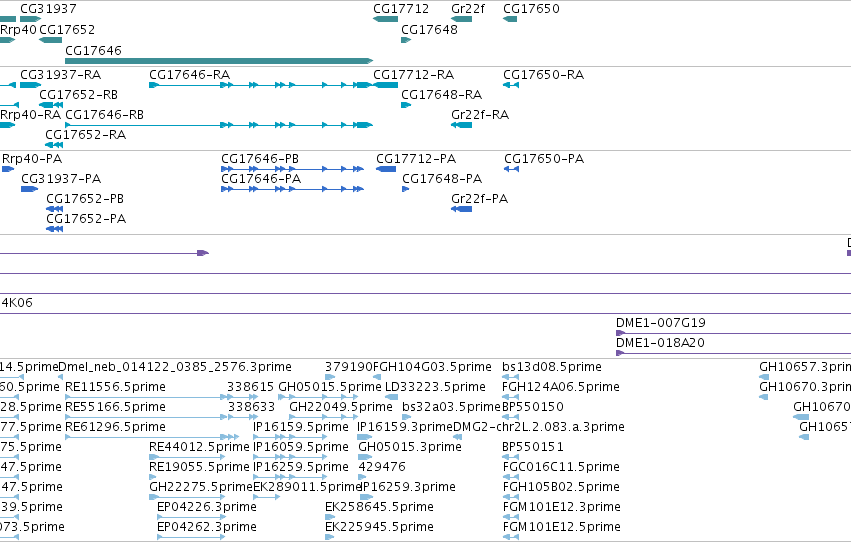
Task: Select transcript CG17650-RA
Action: coord(511,85)
